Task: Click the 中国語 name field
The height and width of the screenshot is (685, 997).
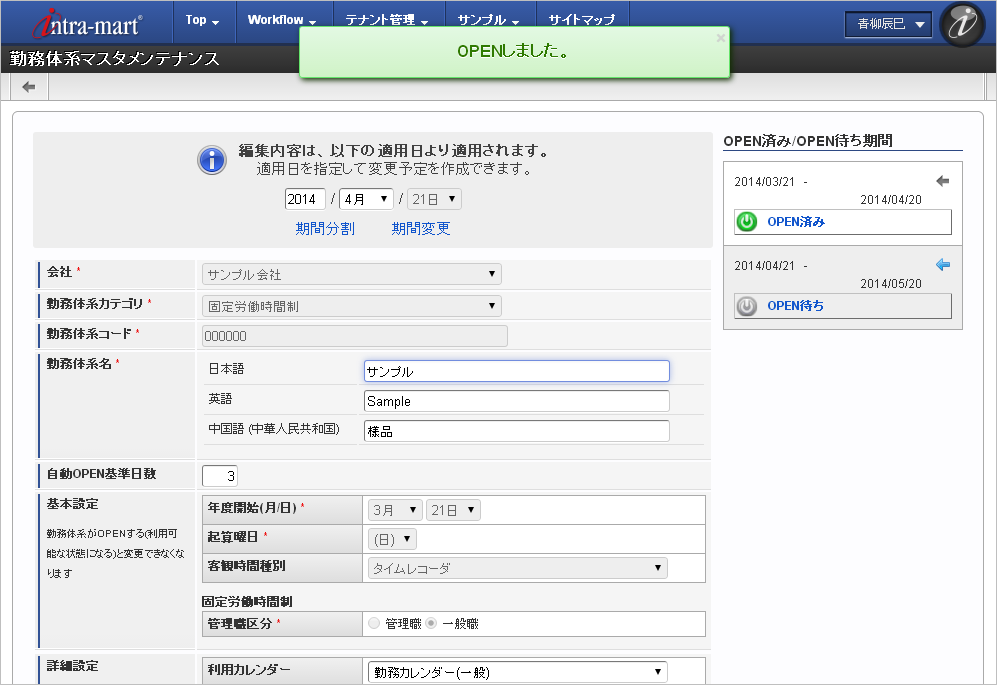Action: pyautogui.click(x=517, y=431)
